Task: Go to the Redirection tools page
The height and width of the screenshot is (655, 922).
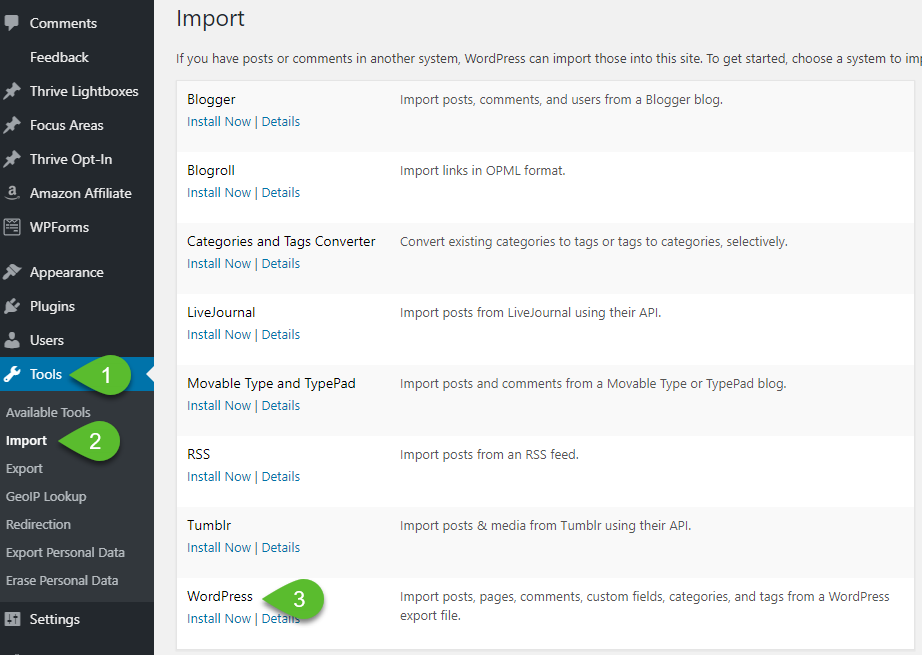Action: [38, 524]
